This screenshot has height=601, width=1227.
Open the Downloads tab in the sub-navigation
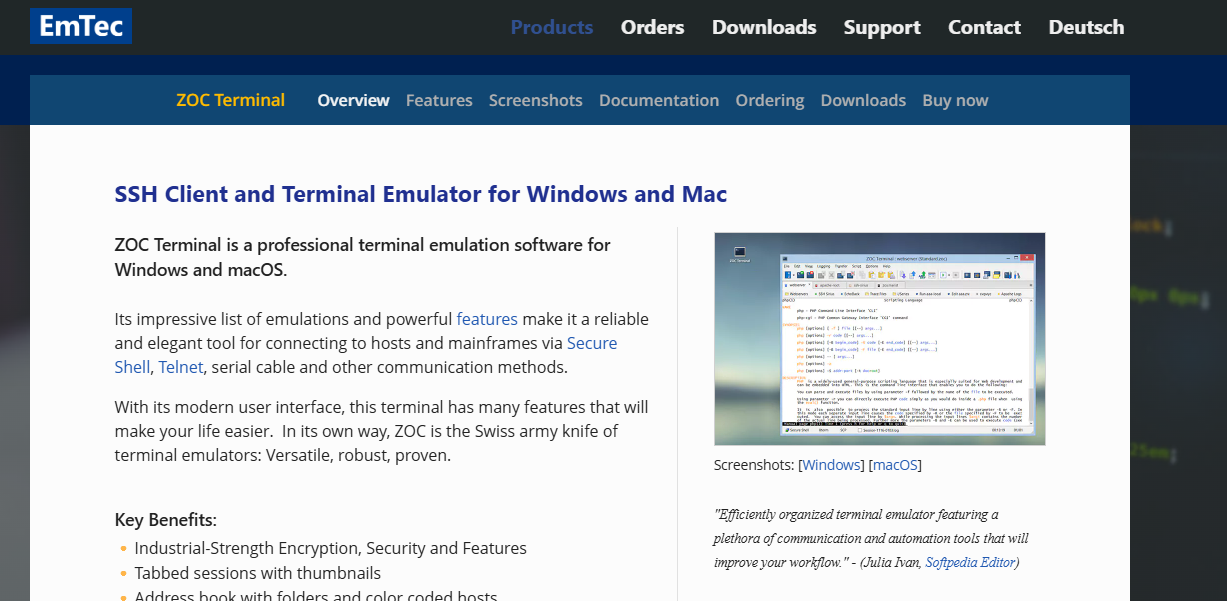[863, 100]
